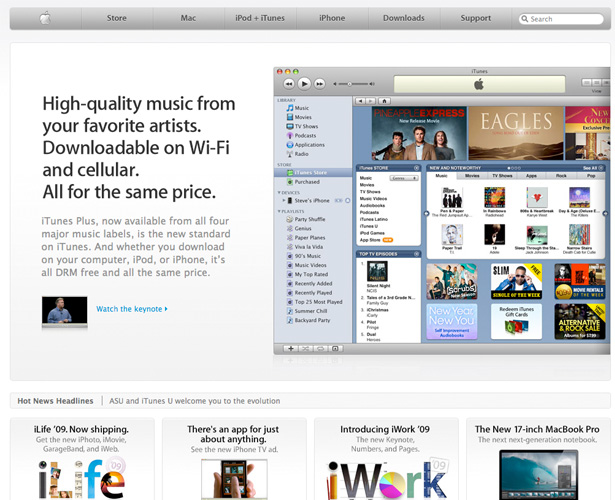The image size is (615, 500).
Task: Open the Apple logo home link
Action: (45, 18)
